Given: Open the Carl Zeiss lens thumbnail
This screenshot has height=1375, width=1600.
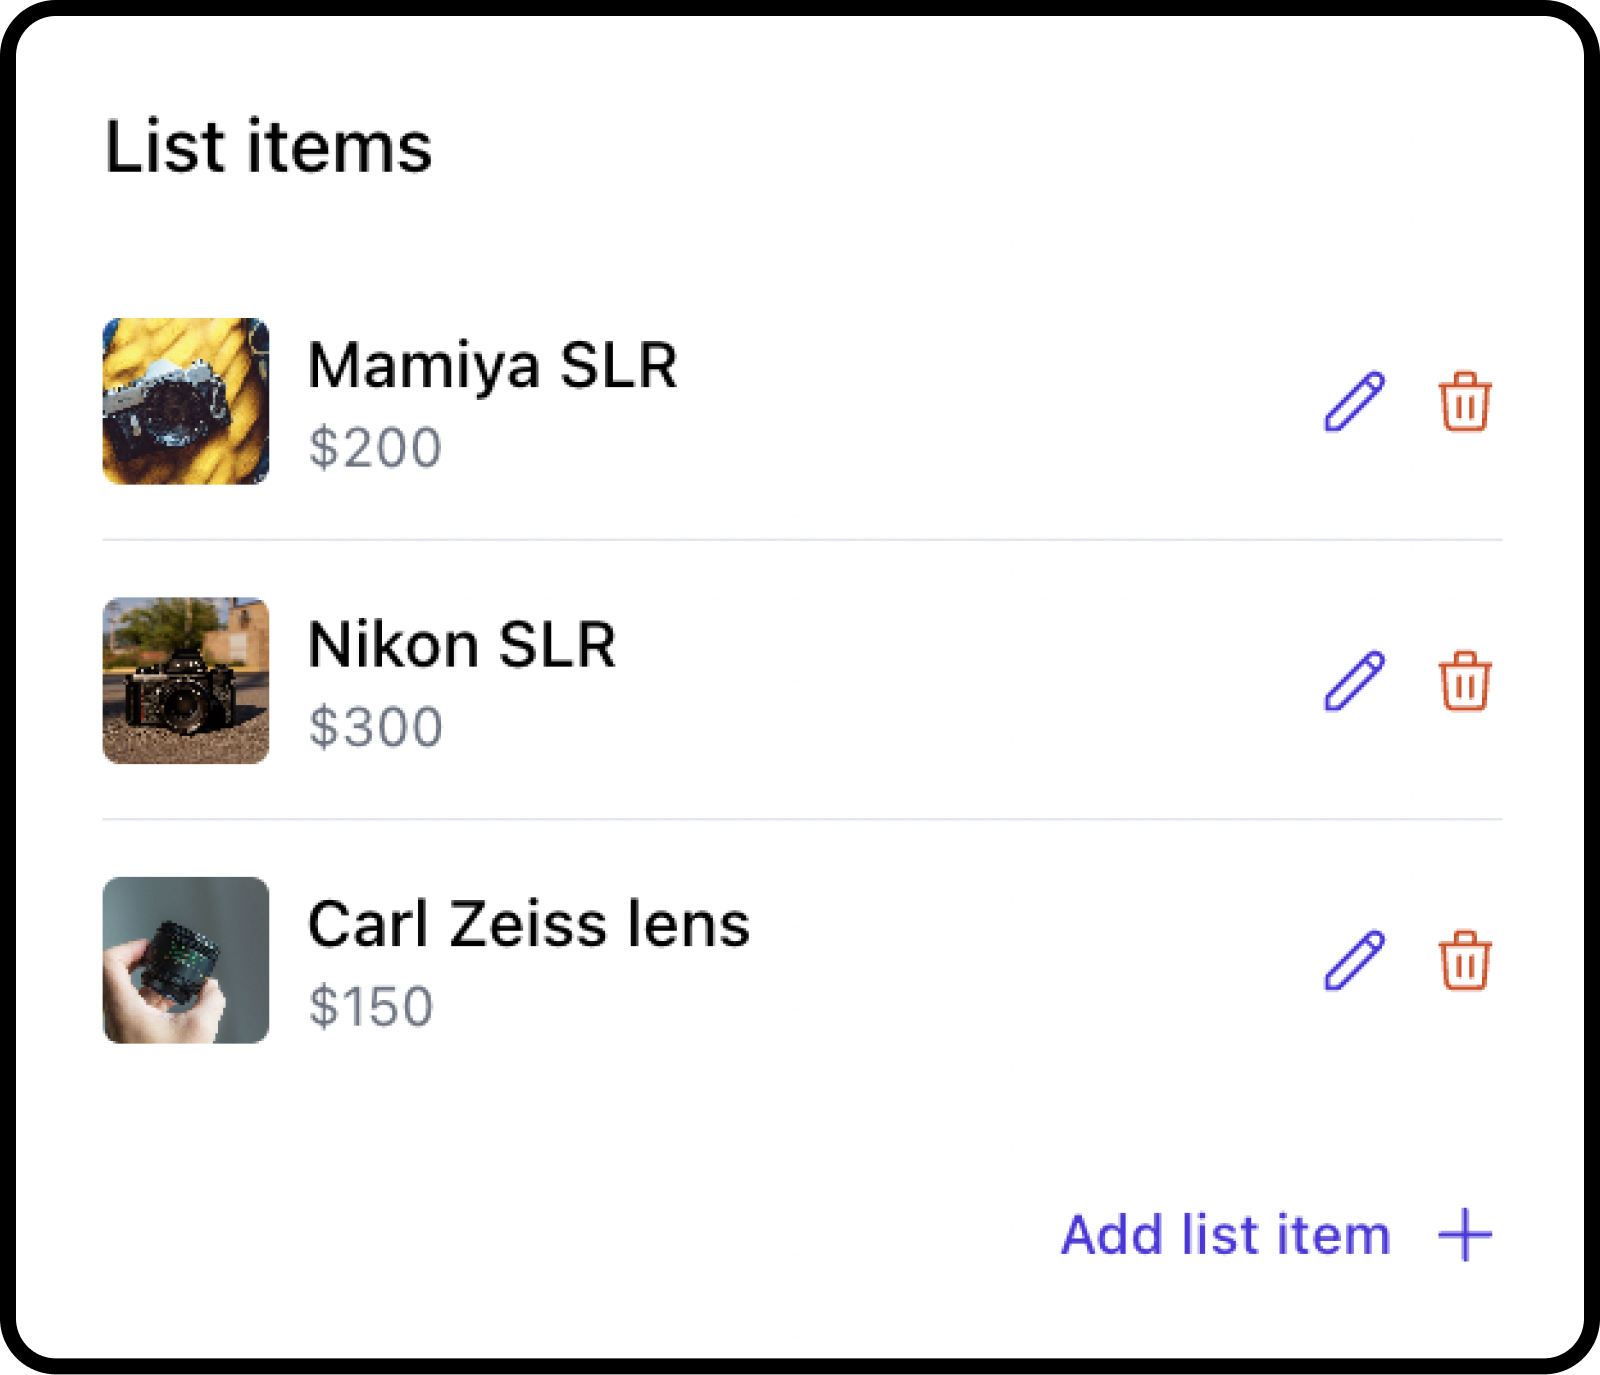Looking at the screenshot, I should (186, 960).
